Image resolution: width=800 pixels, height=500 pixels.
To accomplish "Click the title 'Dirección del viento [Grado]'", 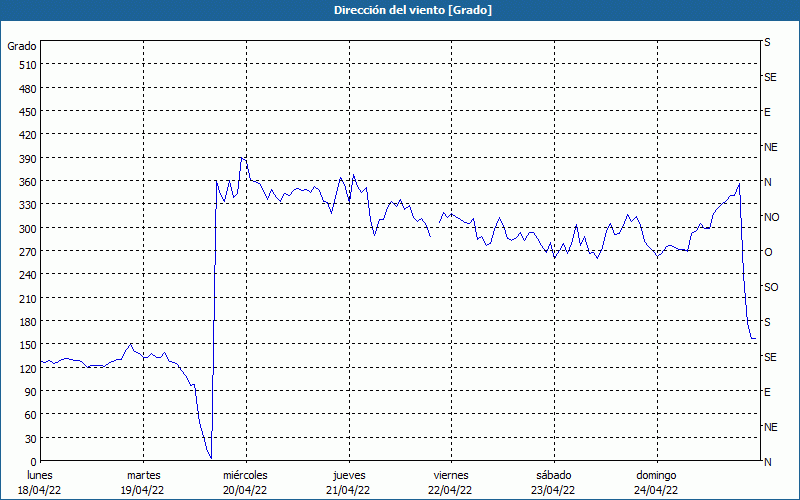I will 413,10.
